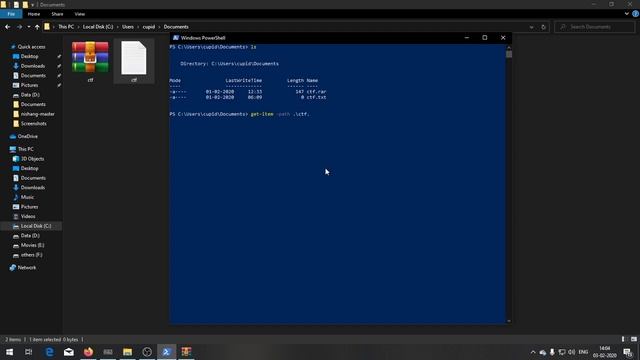Open Firefox from the taskbar
This screenshot has height=360, width=640.
click(88, 352)
